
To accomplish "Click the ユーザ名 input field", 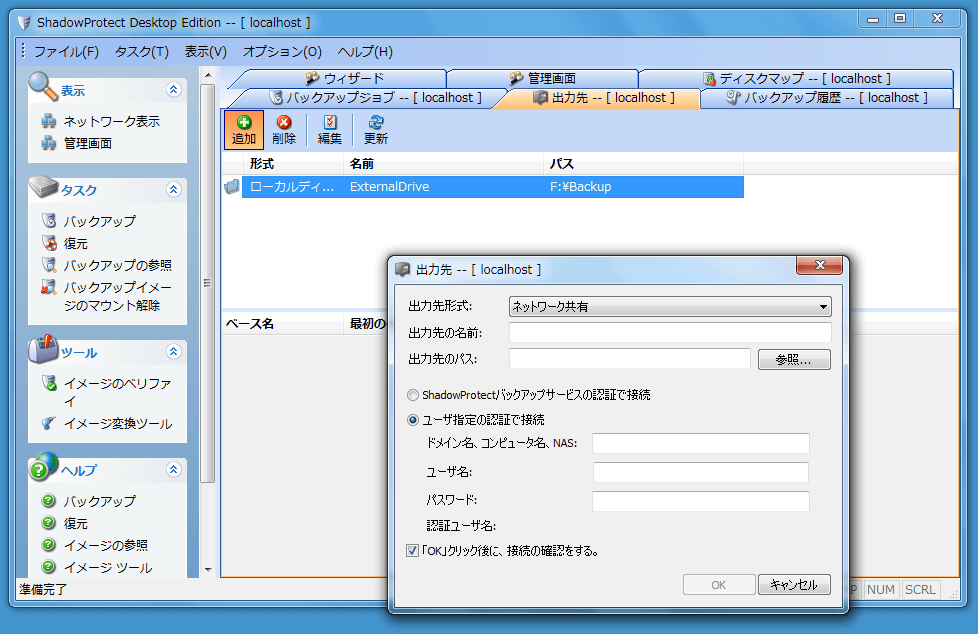I will point(700,472).
